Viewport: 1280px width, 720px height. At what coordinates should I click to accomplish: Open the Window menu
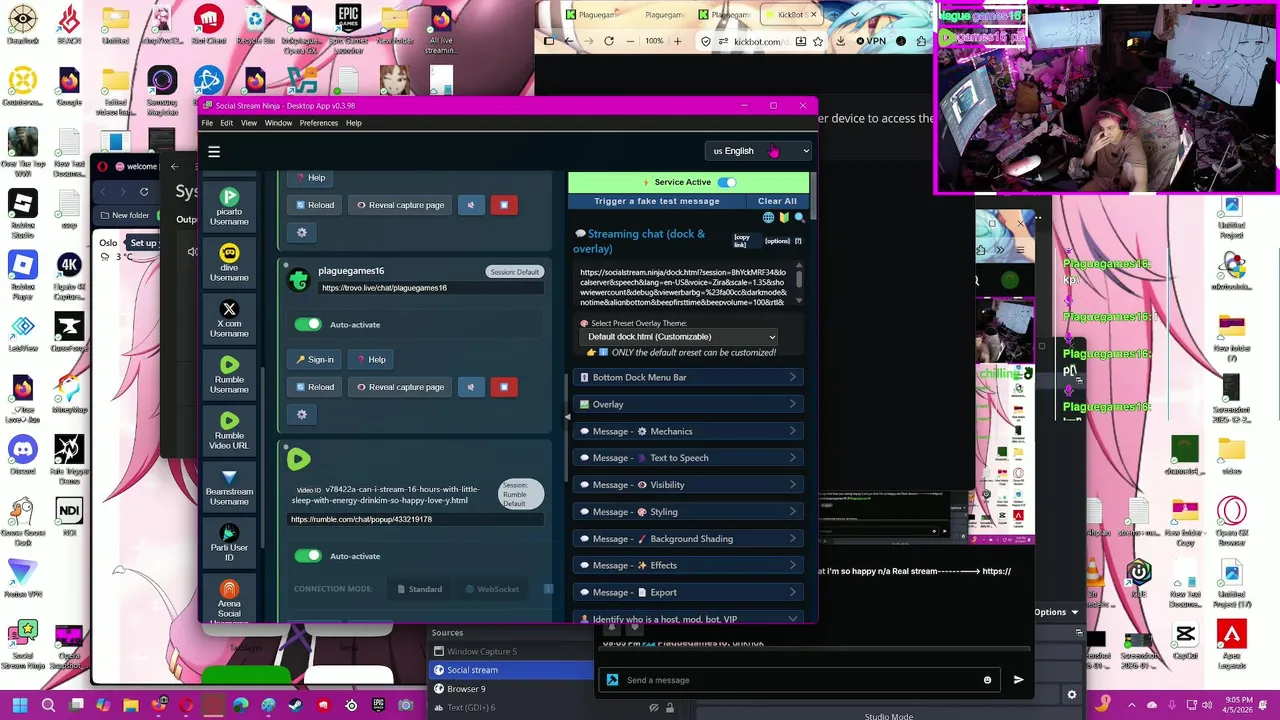coord(278,123)
